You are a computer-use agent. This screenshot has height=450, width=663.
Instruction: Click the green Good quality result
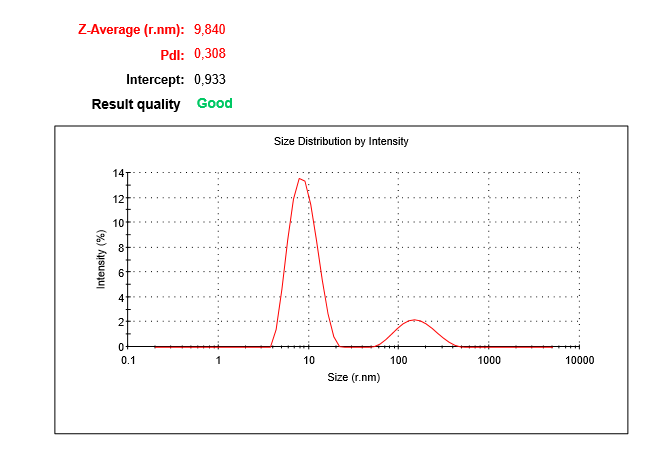(215, 104)
